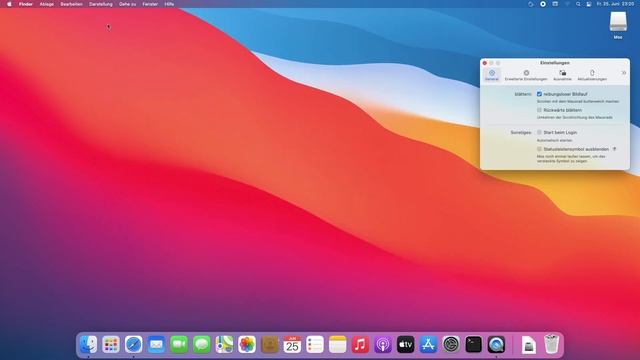
Task: Open Launchpad in the Dock
Action: 111,344
